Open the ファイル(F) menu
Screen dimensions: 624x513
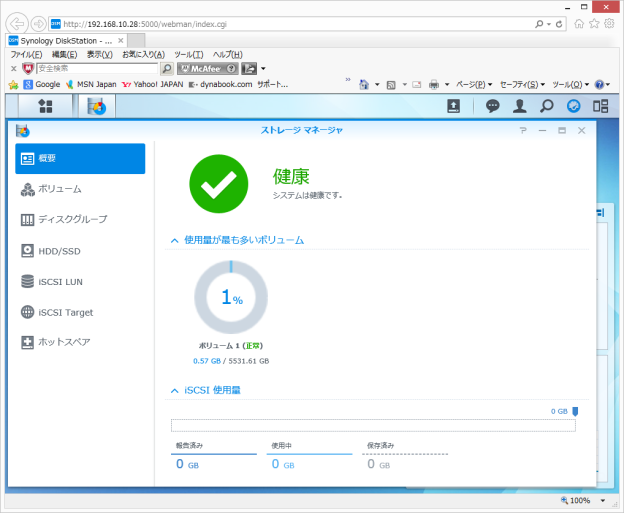(26, 55)
